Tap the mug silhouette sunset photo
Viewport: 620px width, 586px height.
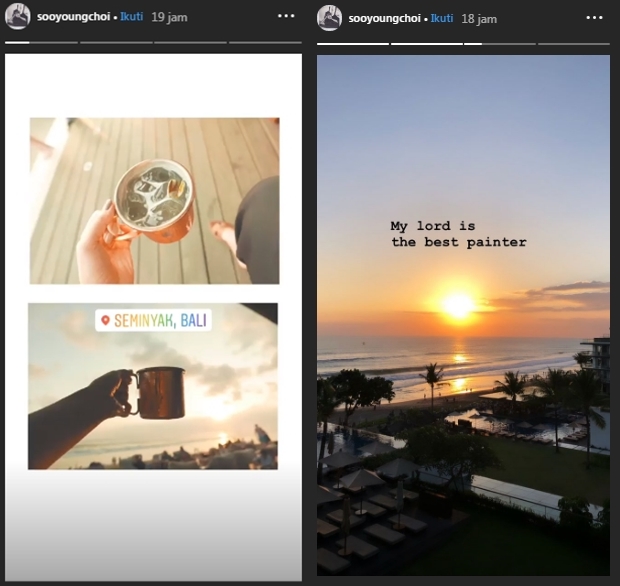[x=153, y=386]
